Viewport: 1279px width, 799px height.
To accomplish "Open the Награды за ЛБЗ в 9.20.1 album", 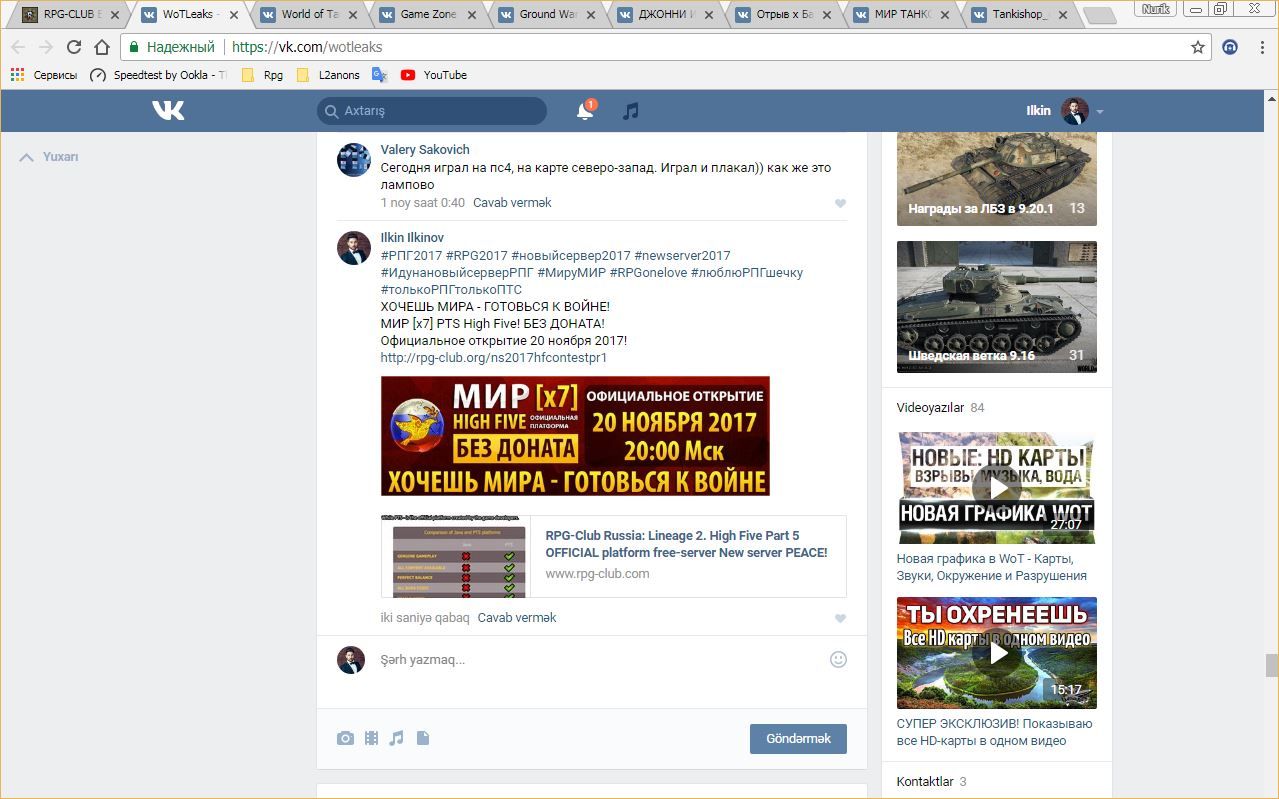I will point(997,179).
